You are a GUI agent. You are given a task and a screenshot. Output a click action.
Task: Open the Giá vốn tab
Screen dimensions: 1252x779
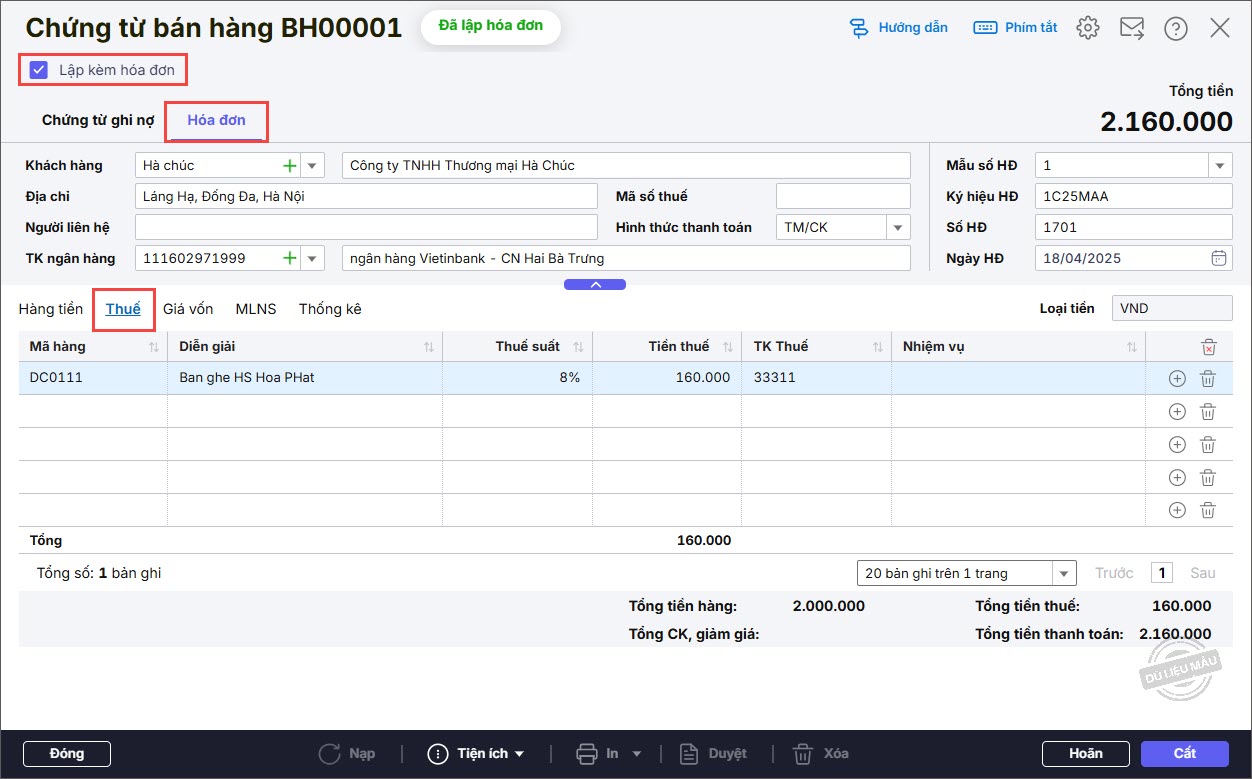(x=188, y=309)
